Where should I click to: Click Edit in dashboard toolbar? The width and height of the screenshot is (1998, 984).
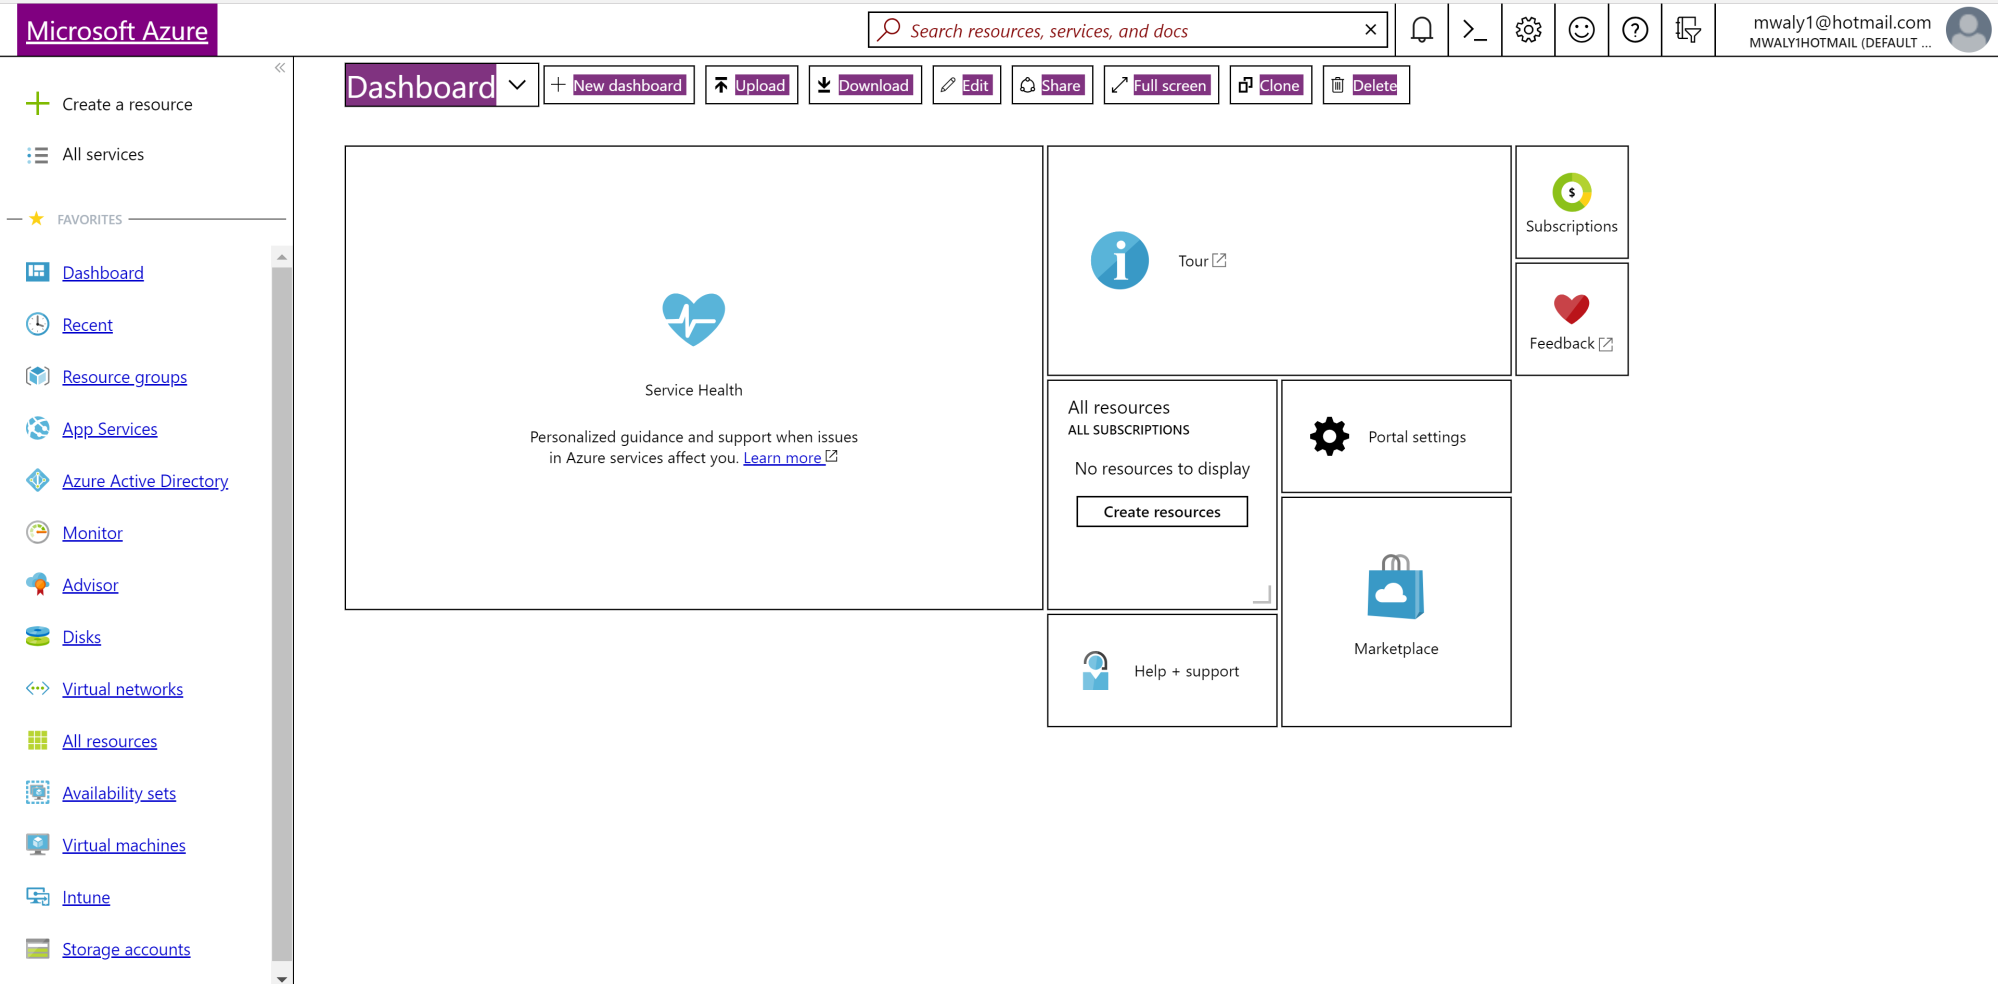click(x=966, y=85)
